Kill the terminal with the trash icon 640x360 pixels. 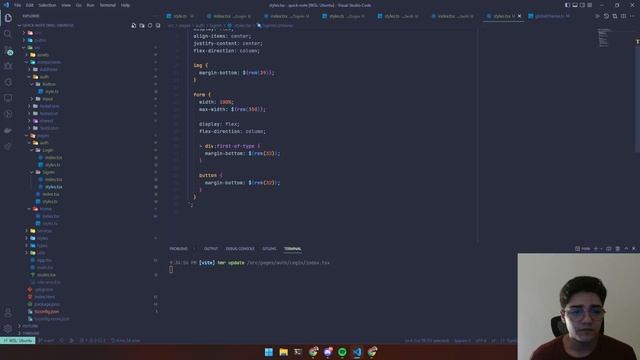[x=618, y=249]
